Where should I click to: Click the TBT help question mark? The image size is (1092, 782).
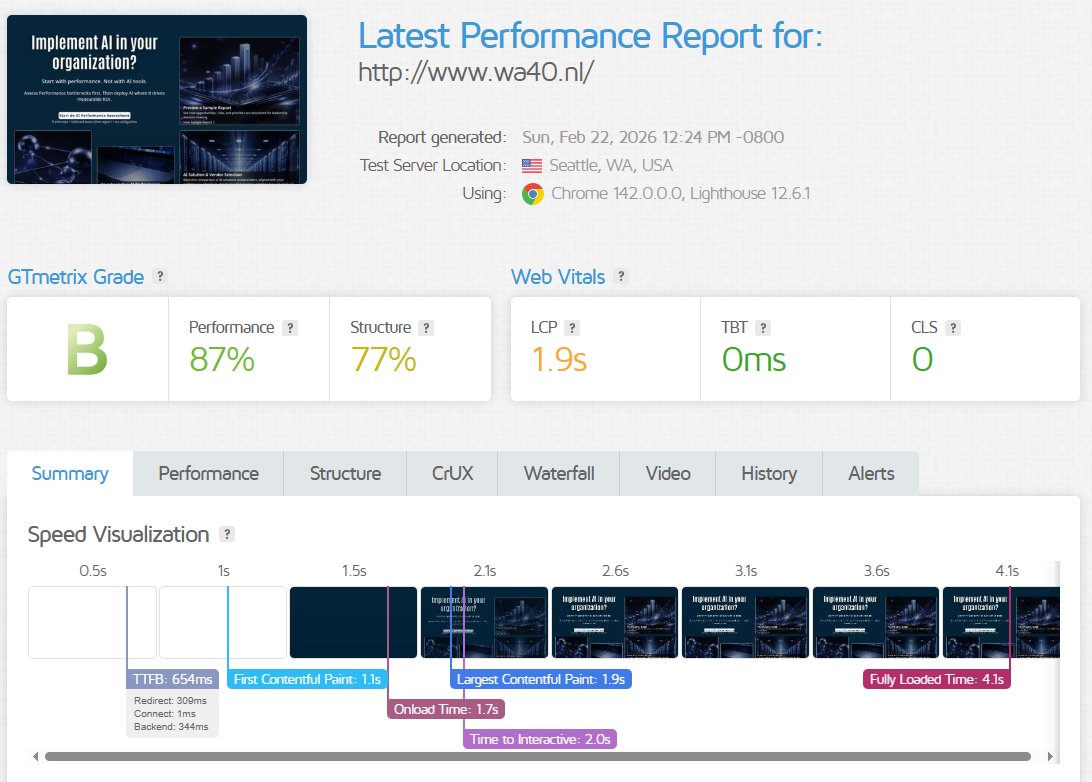[x=763, y=328]
